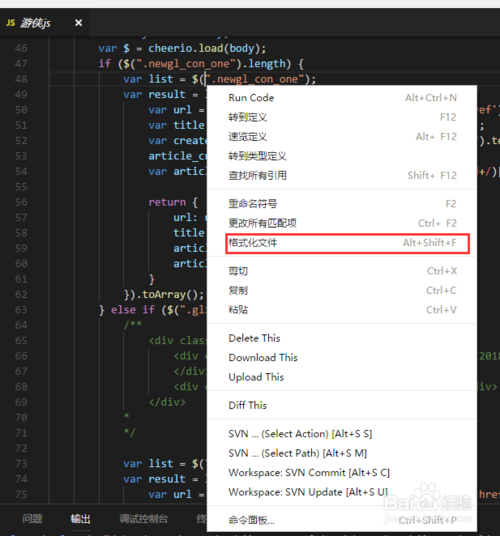Click line number 46 in gutter
Image resolution: width=500 pixels, height=536 pixels.
point(21,48)
